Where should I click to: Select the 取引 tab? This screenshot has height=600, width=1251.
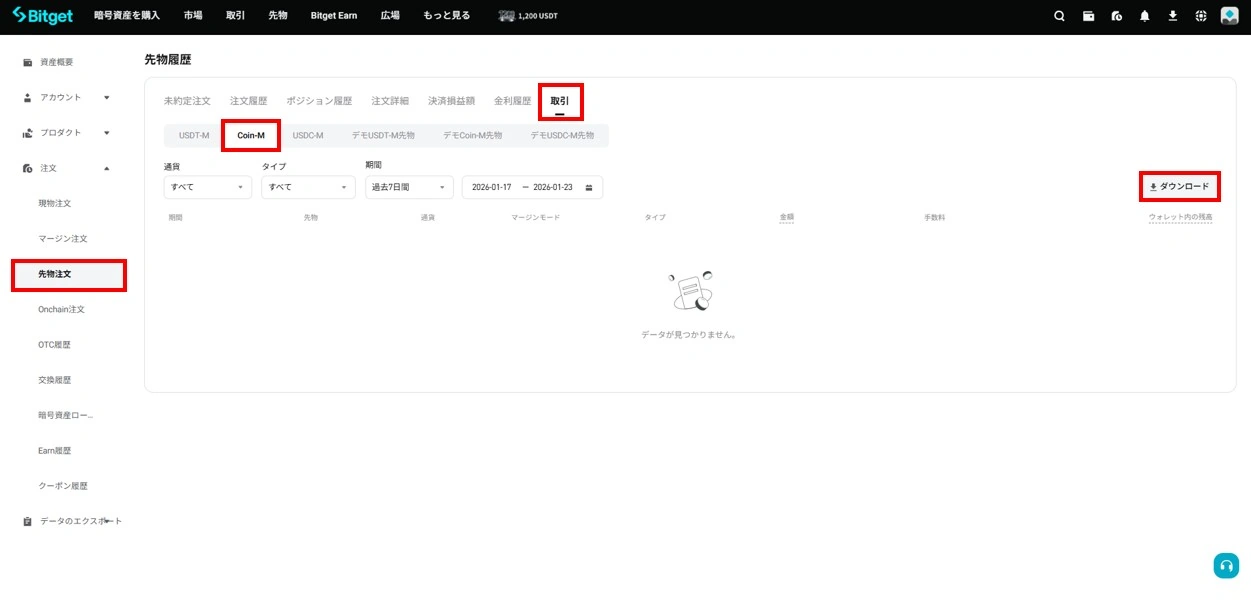[560, 101]
